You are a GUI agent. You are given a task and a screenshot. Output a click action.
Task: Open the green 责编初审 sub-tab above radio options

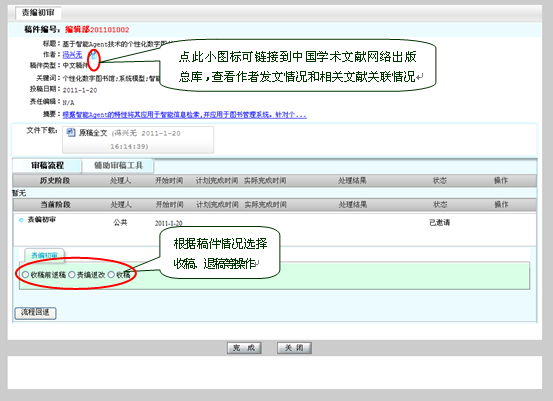[x=44, y=255]
